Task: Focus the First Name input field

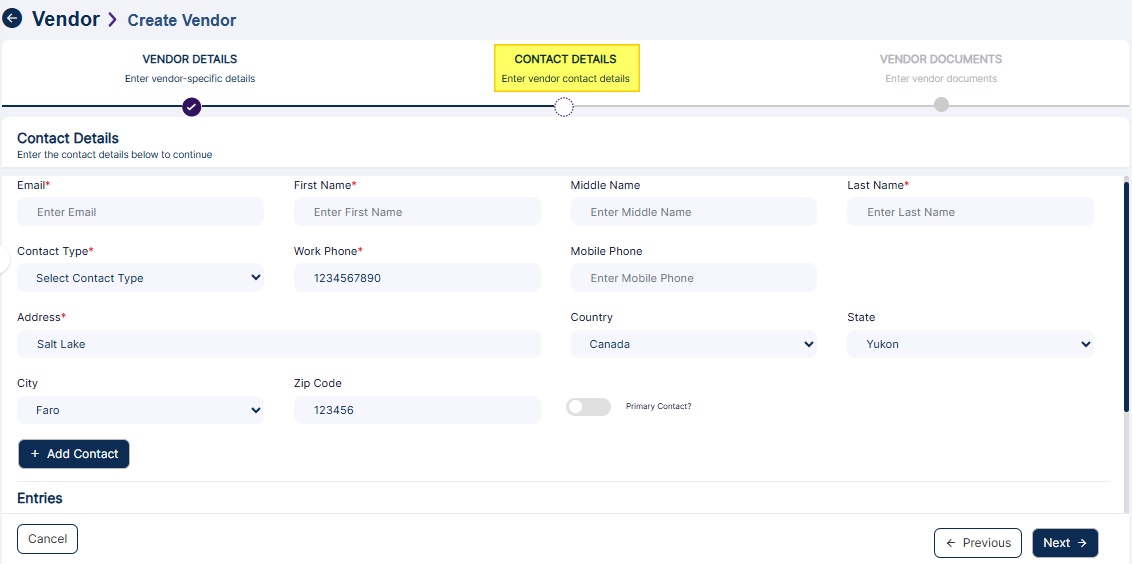Action: tap(417, 212)
